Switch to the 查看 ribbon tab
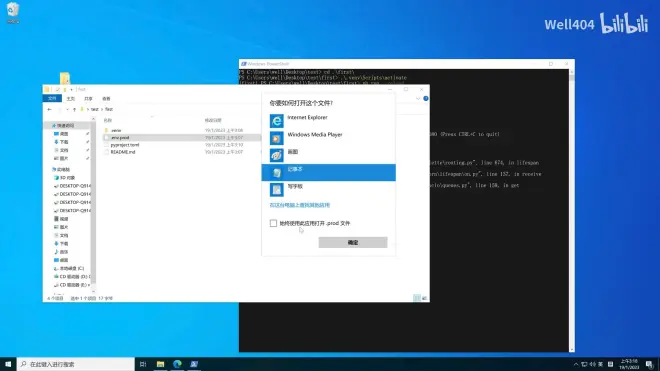This screenshot has height=371, width=660. (x=106, y=99)
